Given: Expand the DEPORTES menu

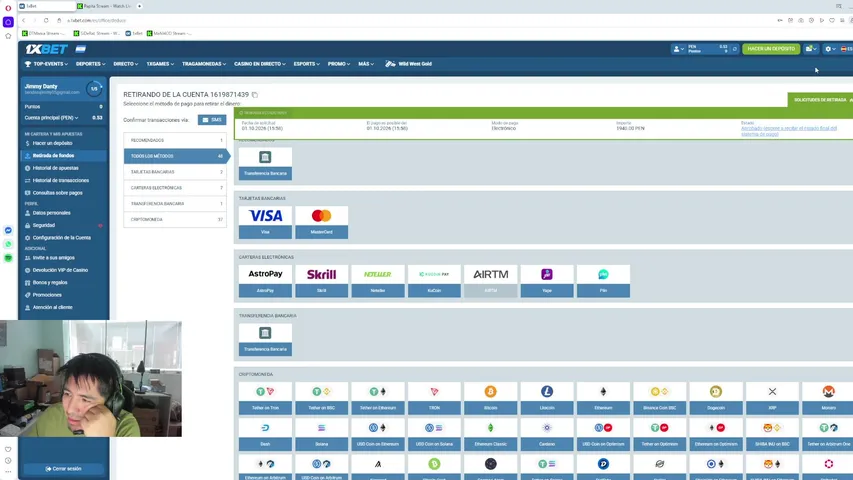Looking at the screenshot, I should coord(90,64).
